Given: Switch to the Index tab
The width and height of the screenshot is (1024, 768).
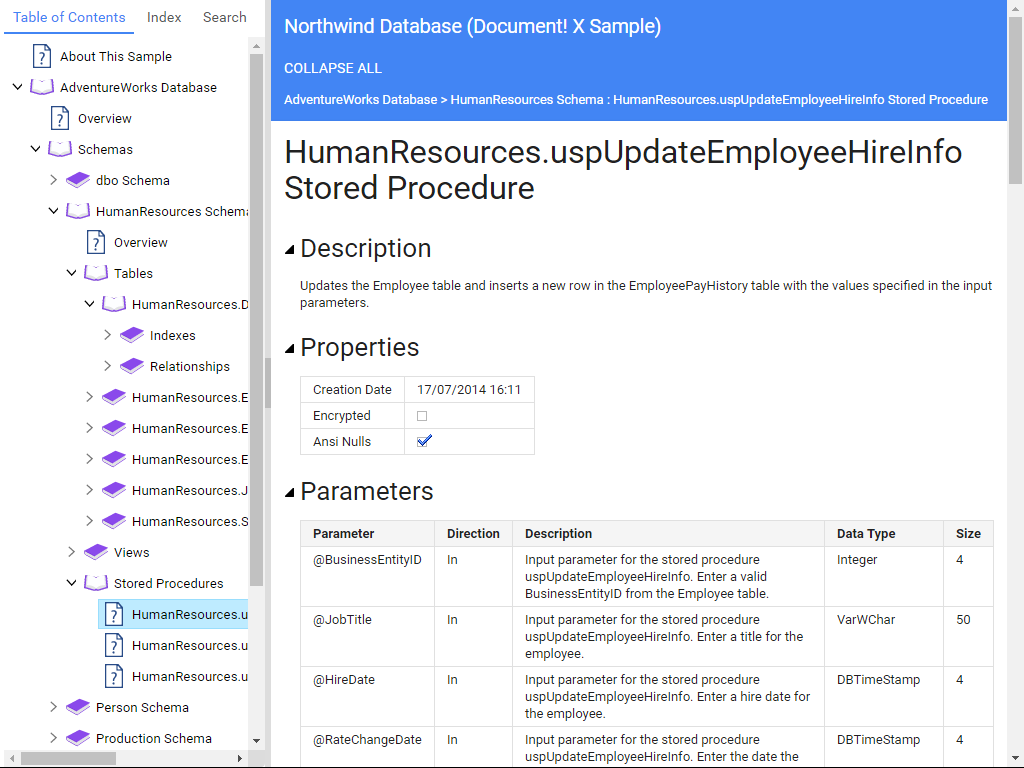Looking at the screenshot, I should point(164,18).
